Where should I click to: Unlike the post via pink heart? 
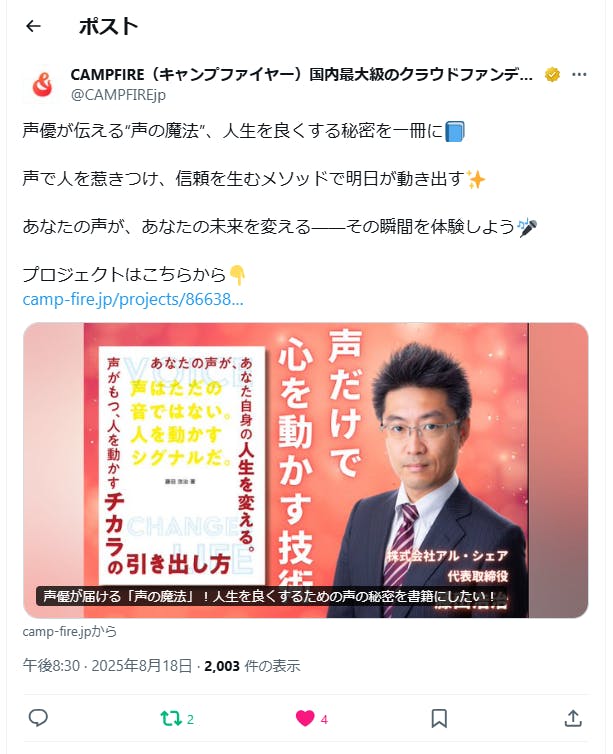coord(305,719)
